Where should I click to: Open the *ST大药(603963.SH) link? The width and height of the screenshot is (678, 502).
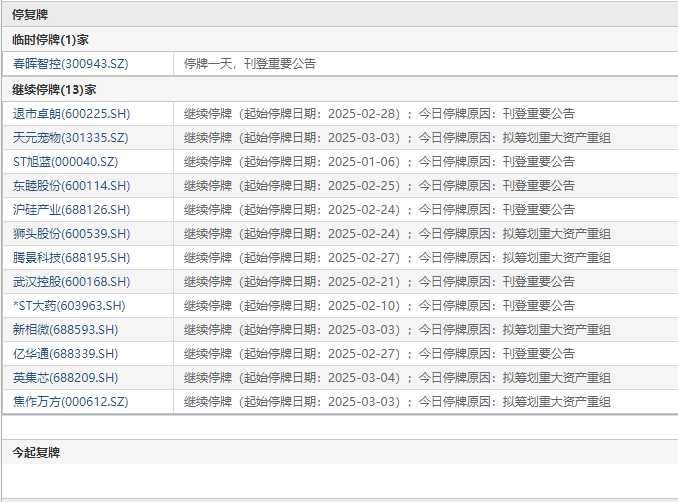coord(69,306)
